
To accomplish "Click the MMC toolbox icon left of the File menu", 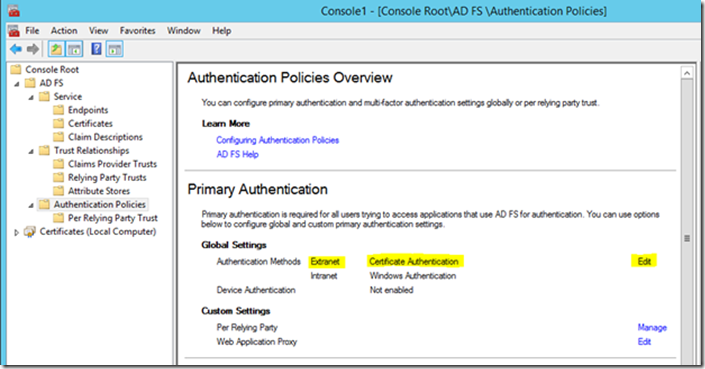I will click(x=14, y=31).
